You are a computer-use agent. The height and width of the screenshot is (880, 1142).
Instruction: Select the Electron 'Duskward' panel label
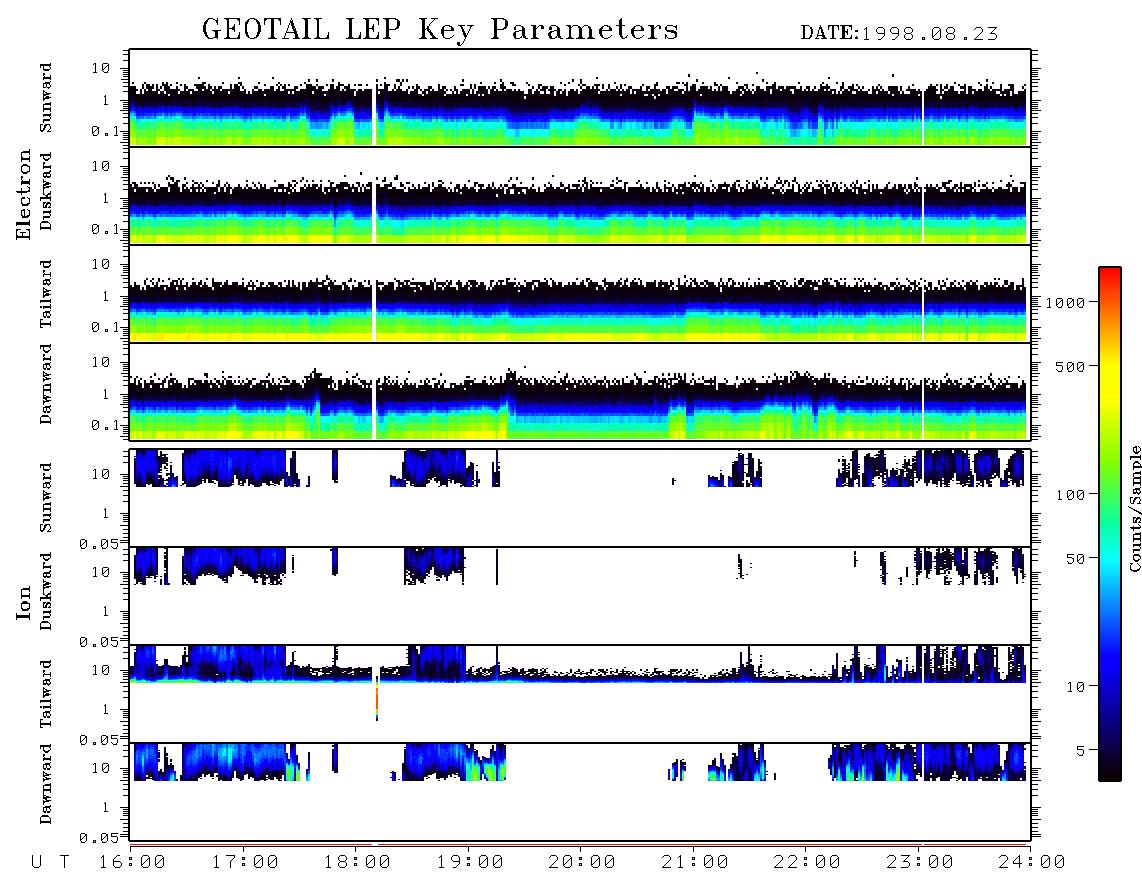pyautogui.click(x=46, y=192)
